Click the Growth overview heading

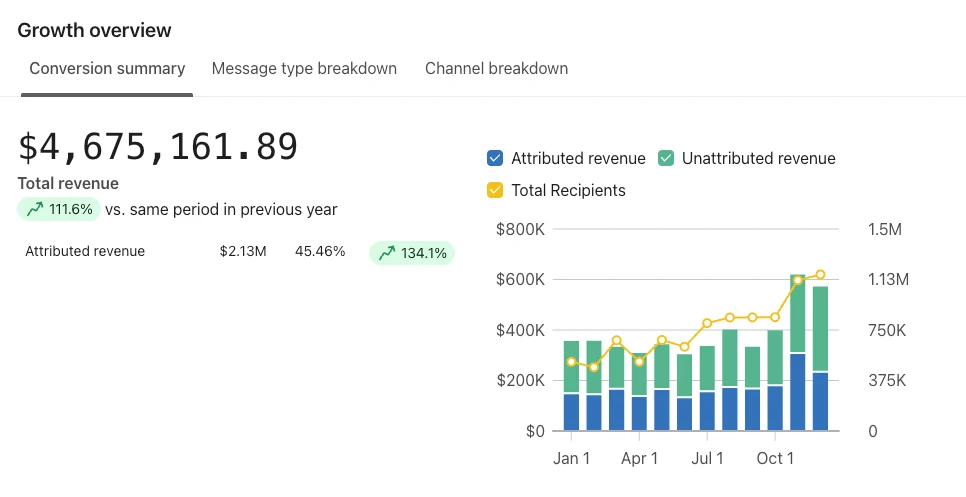(x=94, y=30)
